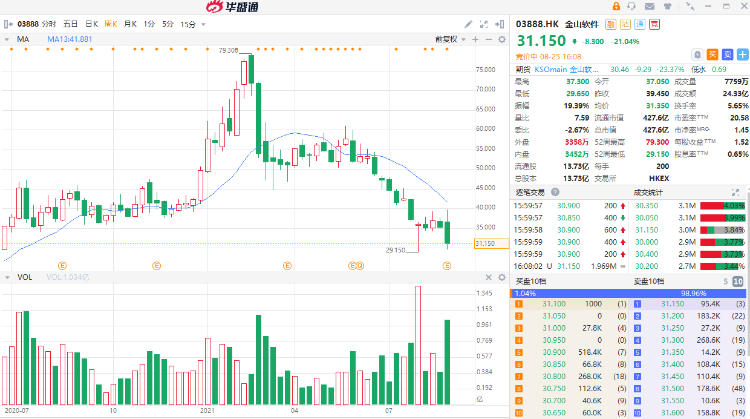This screenshot has height=419, width=750.
Task: Select bid row at 31.100
Action: point(571,304)
